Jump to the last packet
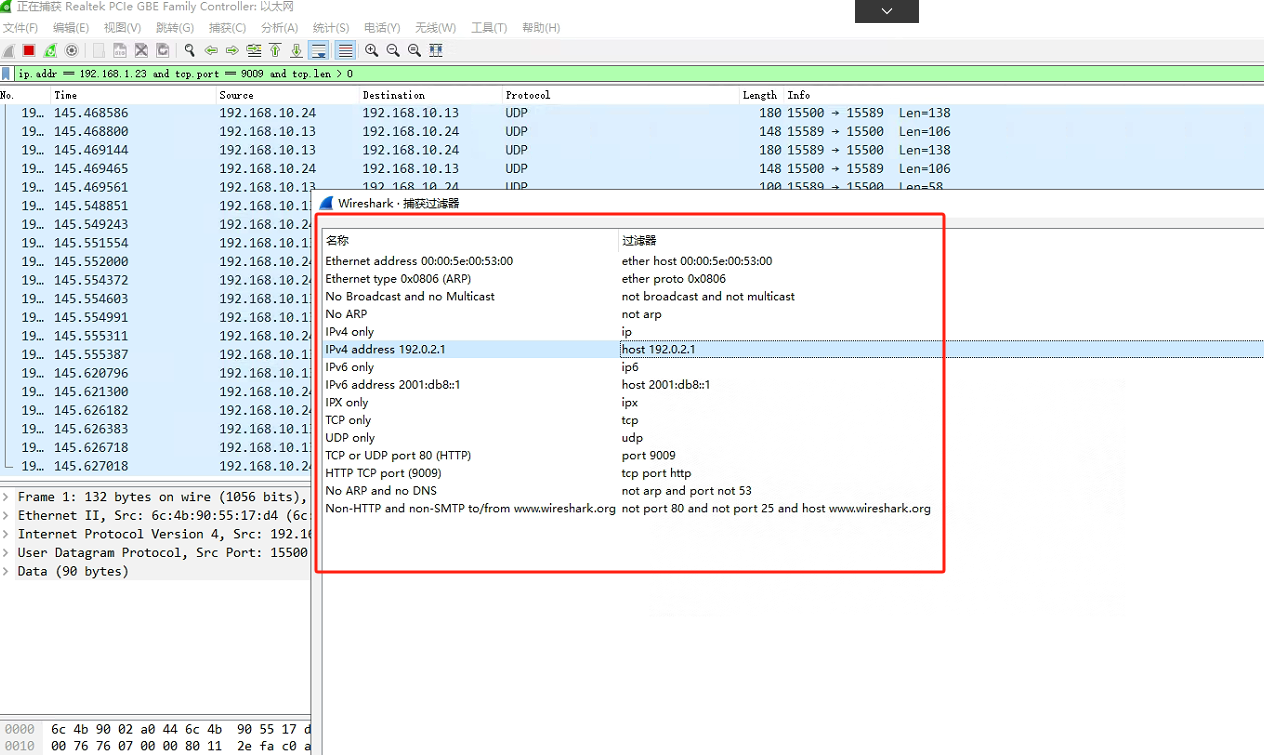The image size is (1264, 755). click(x=296, y=50)
